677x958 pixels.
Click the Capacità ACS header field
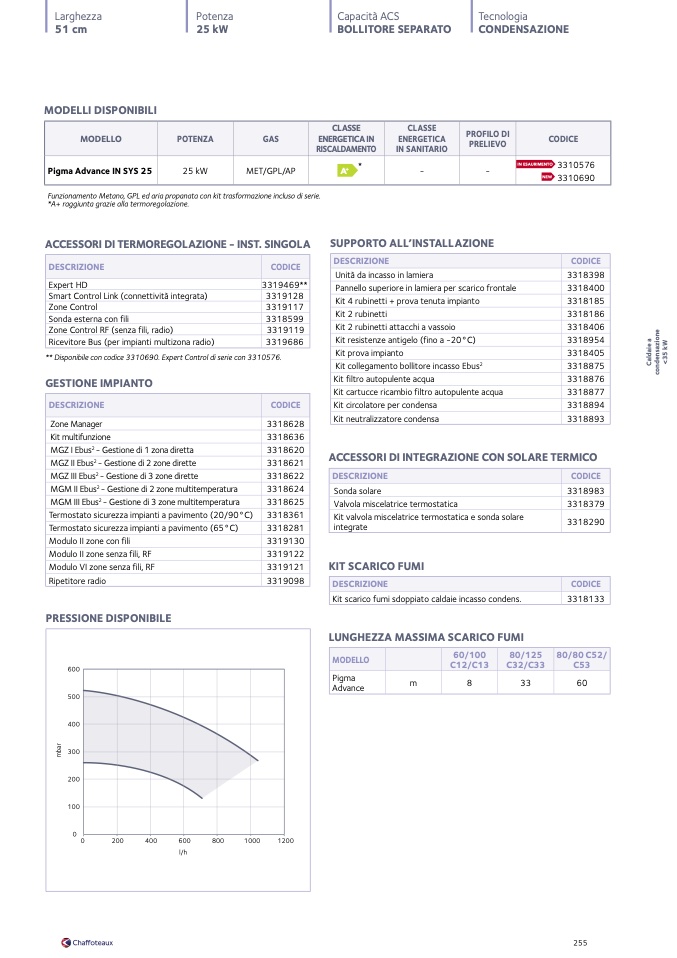point(393,23)
